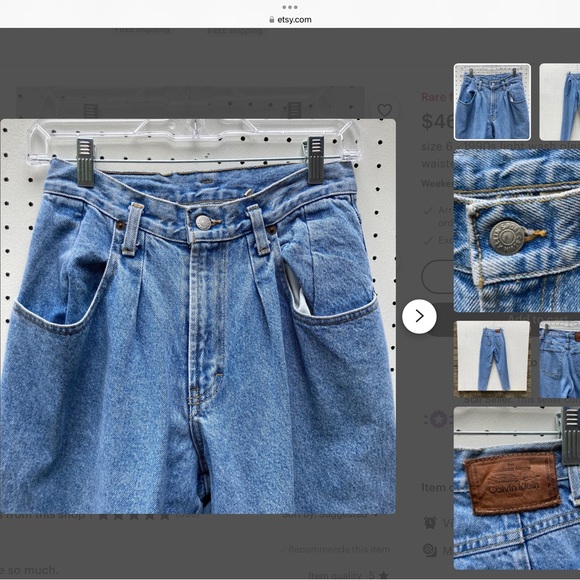Viewport: 580px width, 580px height.
Task: Select the partially visible side-view jeans thumbnail
Action: pyautogui.click(x=559, y=102)
